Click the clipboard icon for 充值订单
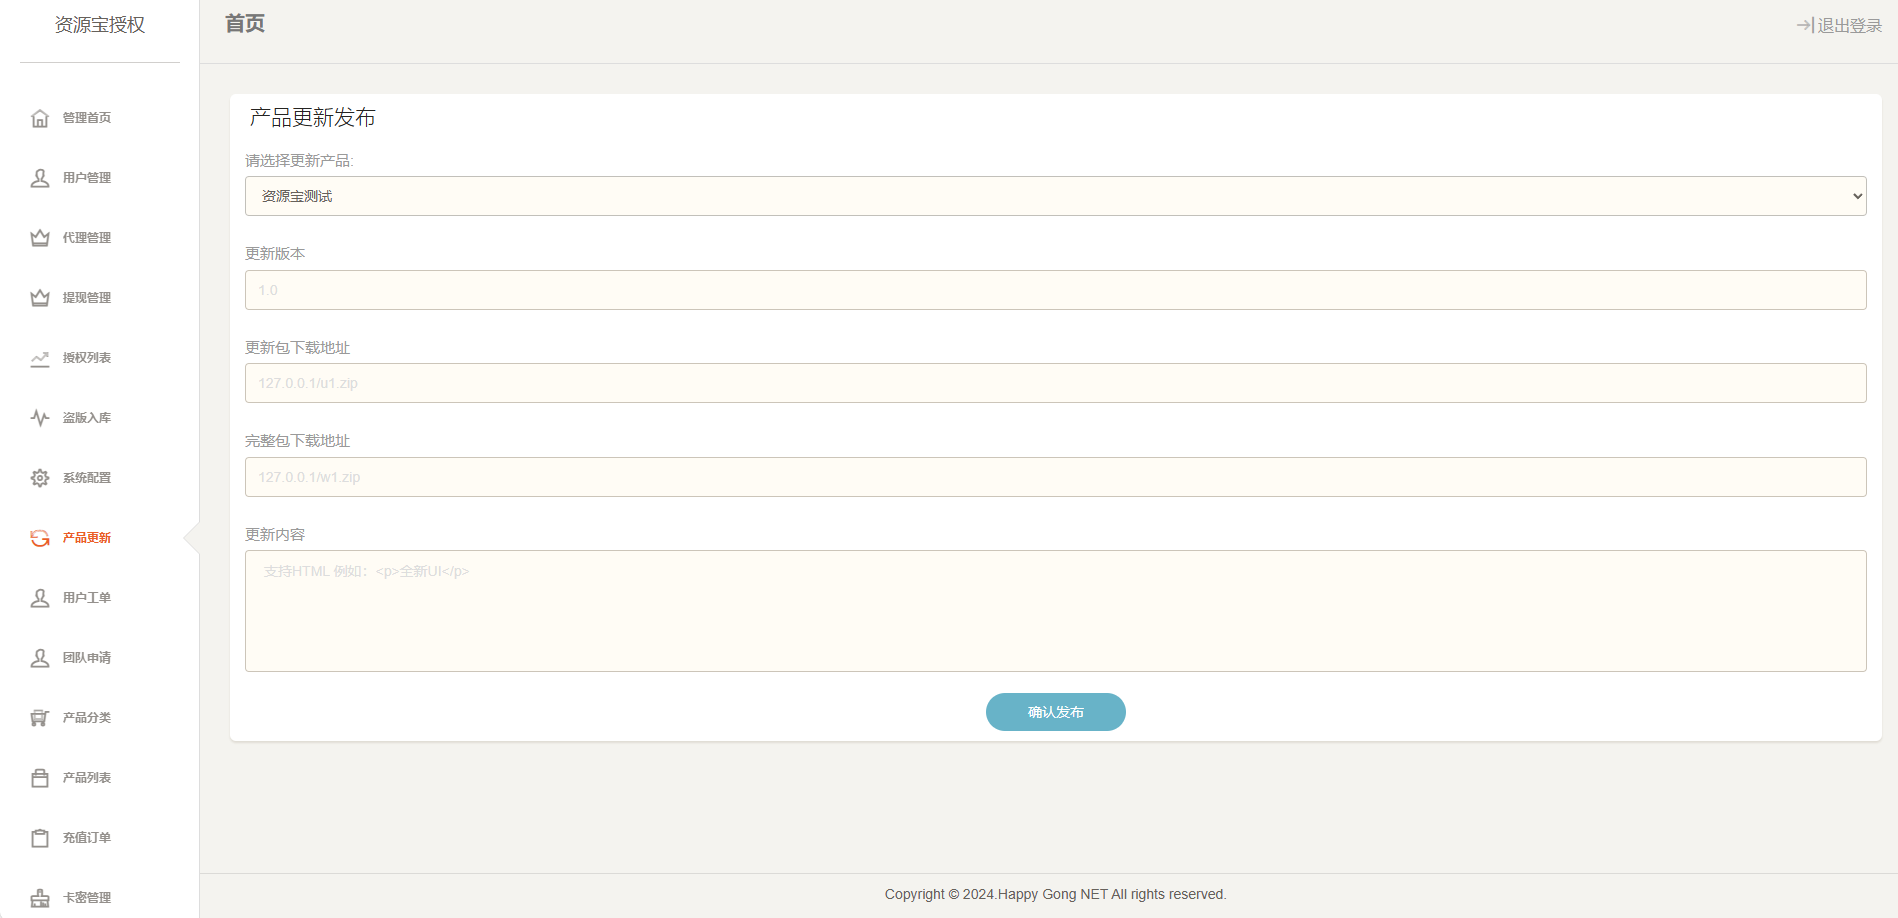The width and height of the screenshot is (1898, 918). [x=40, y=838]
